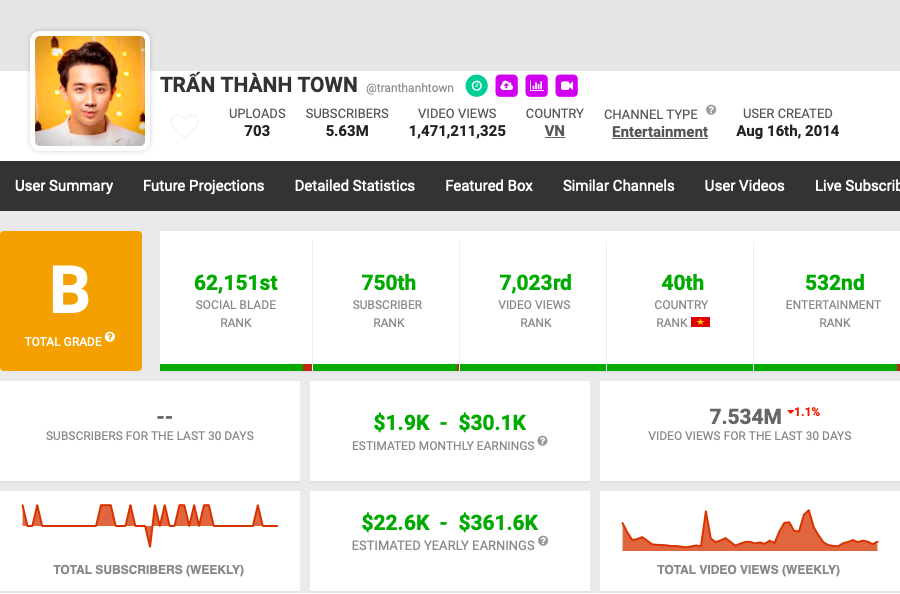Click the Vietnam flag under Country Rank
Screen dimensions: 900x594
click(x=700, y=322)
